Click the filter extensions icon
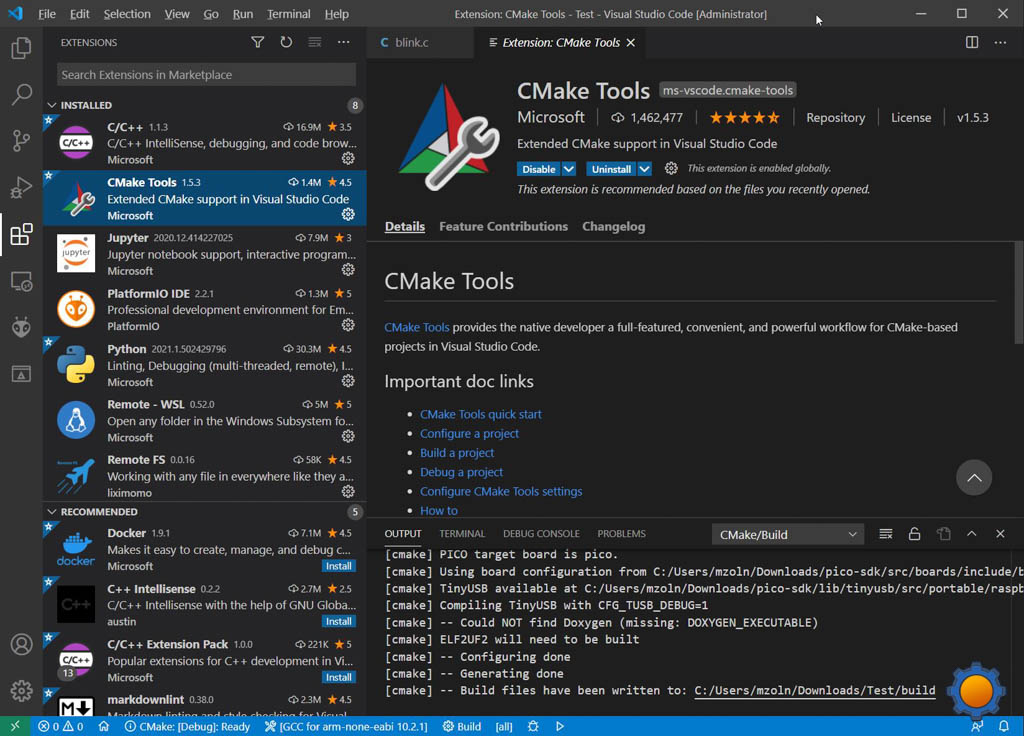The image size is (1024, 736). coord(257,42)
